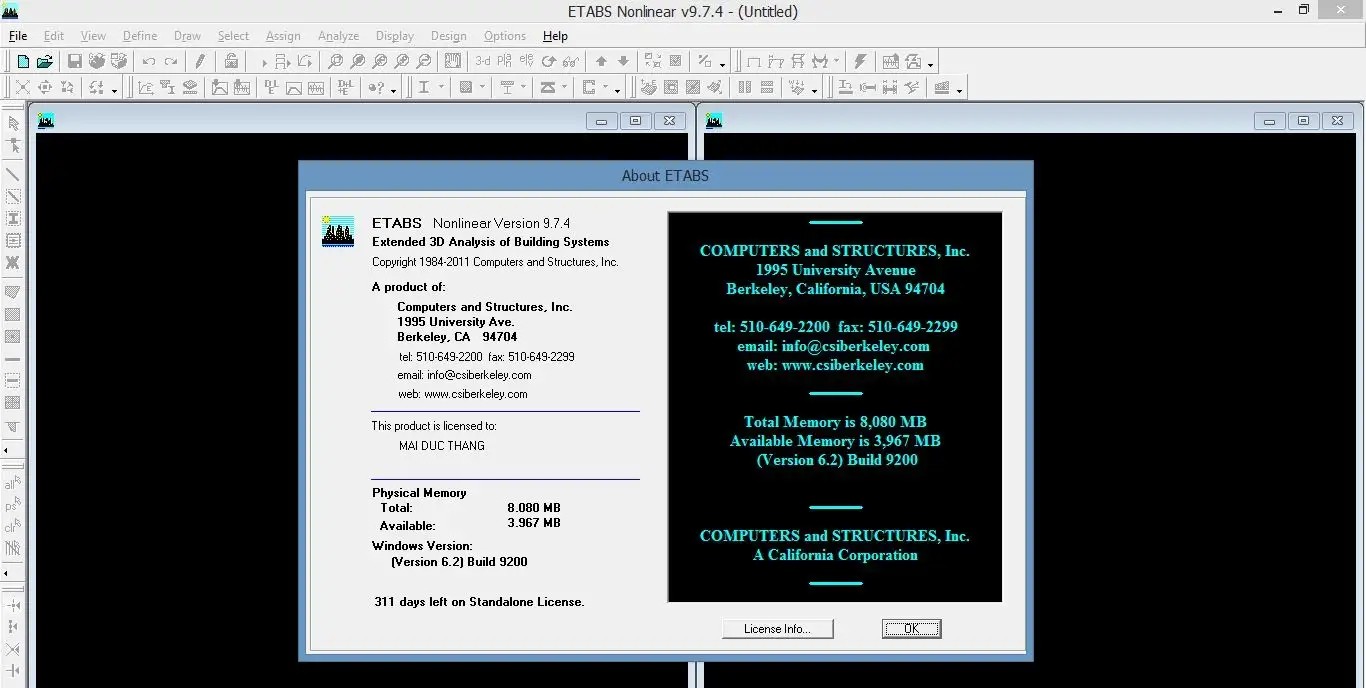Open an existing ETABS model
This screenshot has height=688, width=1366.
[44, 60]
